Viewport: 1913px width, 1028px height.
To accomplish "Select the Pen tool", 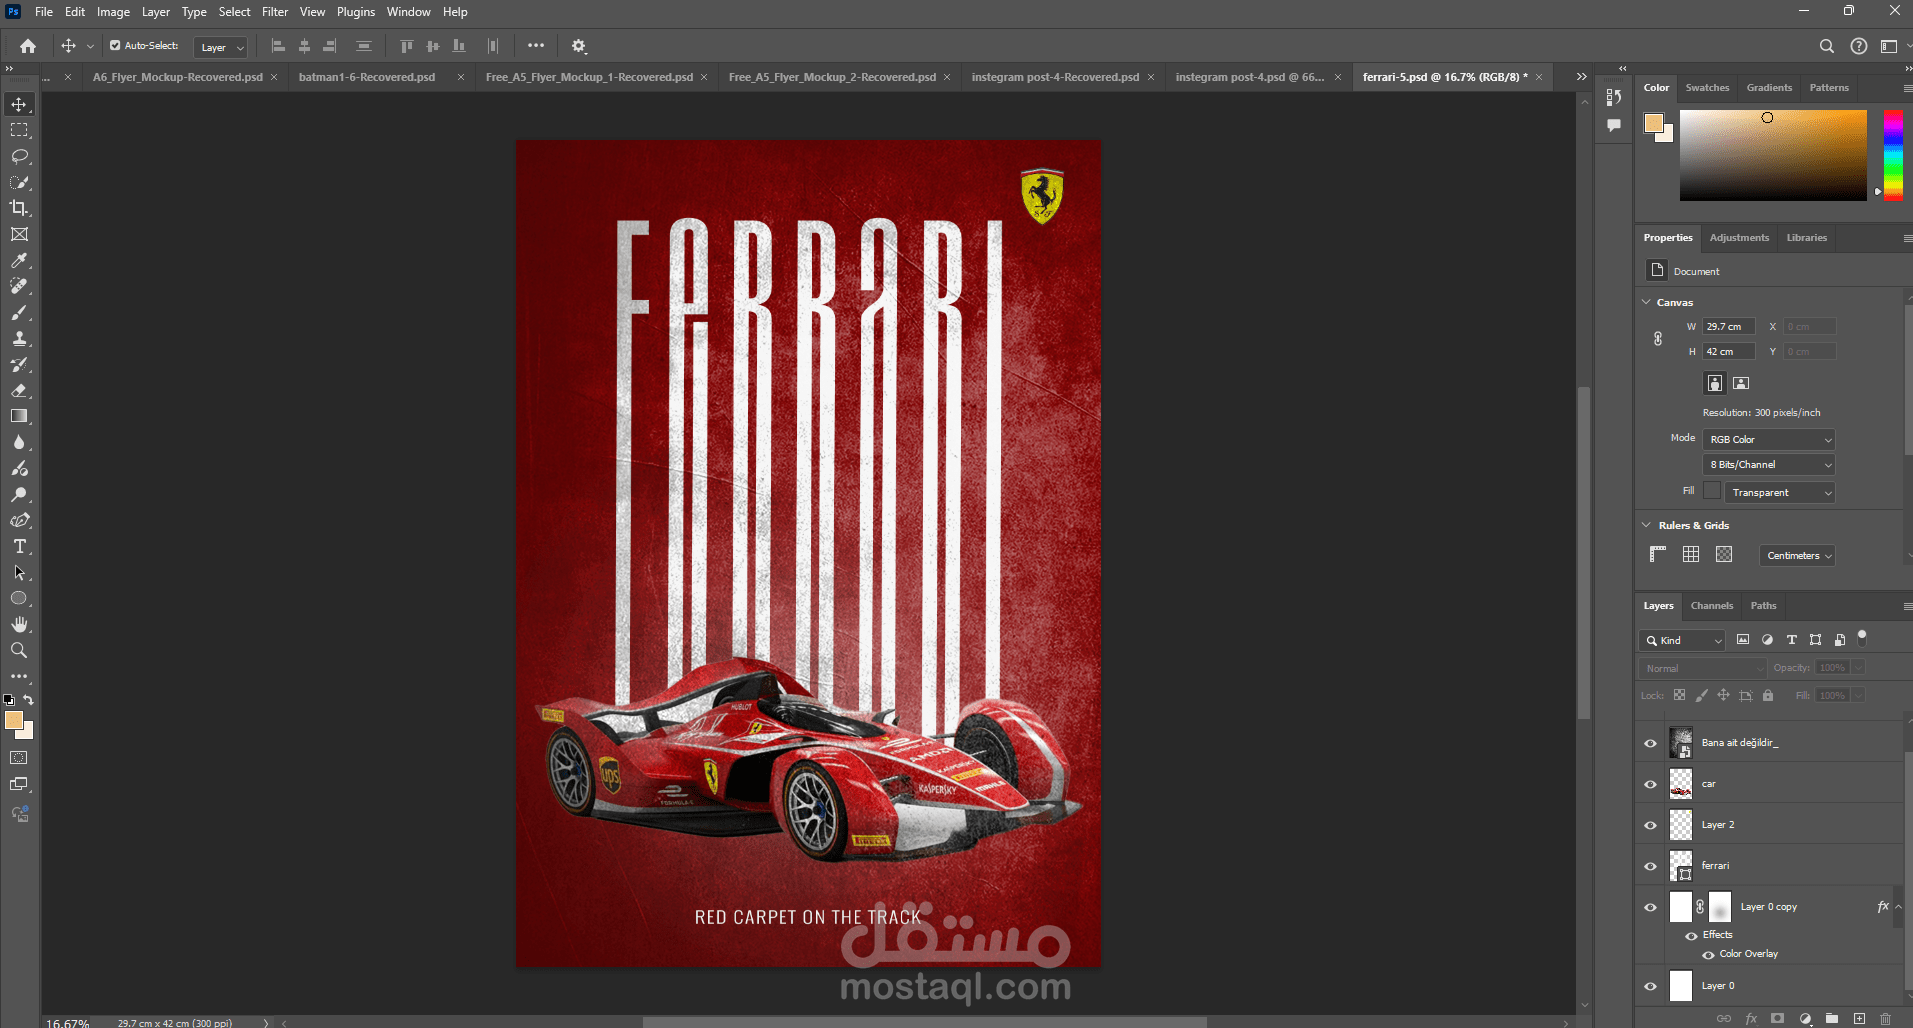I will coord(19,520).
